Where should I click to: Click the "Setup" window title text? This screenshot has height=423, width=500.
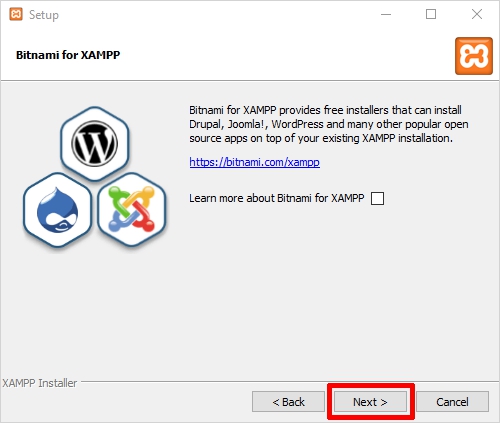[x=44, y=15]
